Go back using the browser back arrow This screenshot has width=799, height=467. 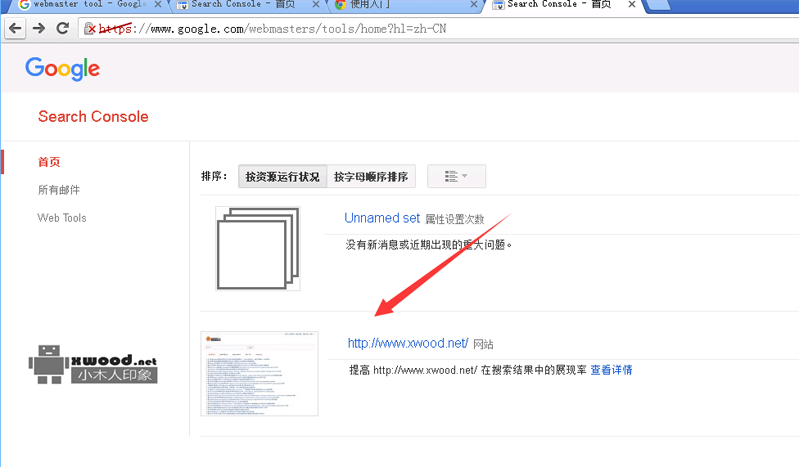[x=15, y=28]
